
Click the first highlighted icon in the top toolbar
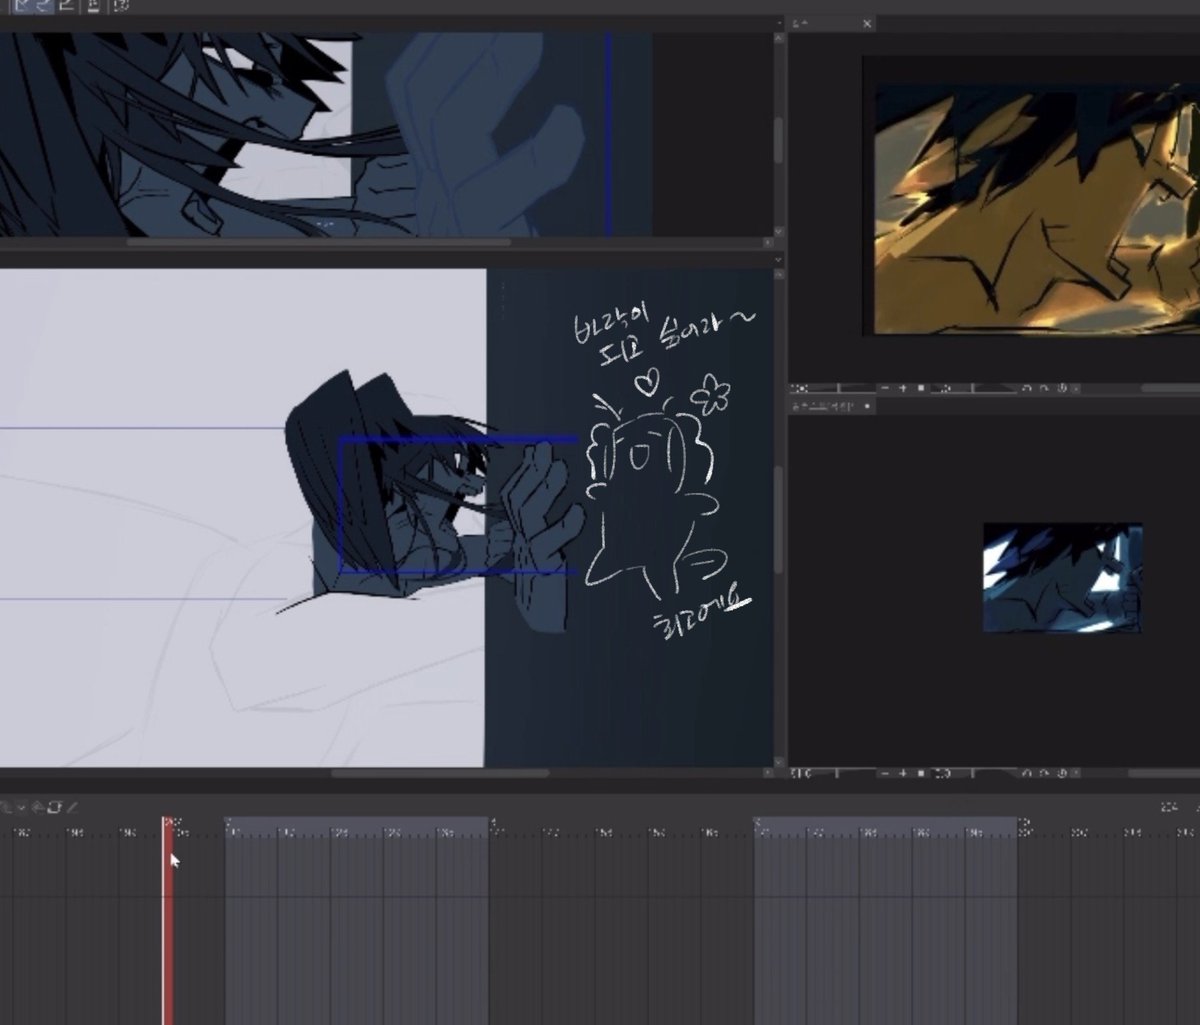[22, 6]
